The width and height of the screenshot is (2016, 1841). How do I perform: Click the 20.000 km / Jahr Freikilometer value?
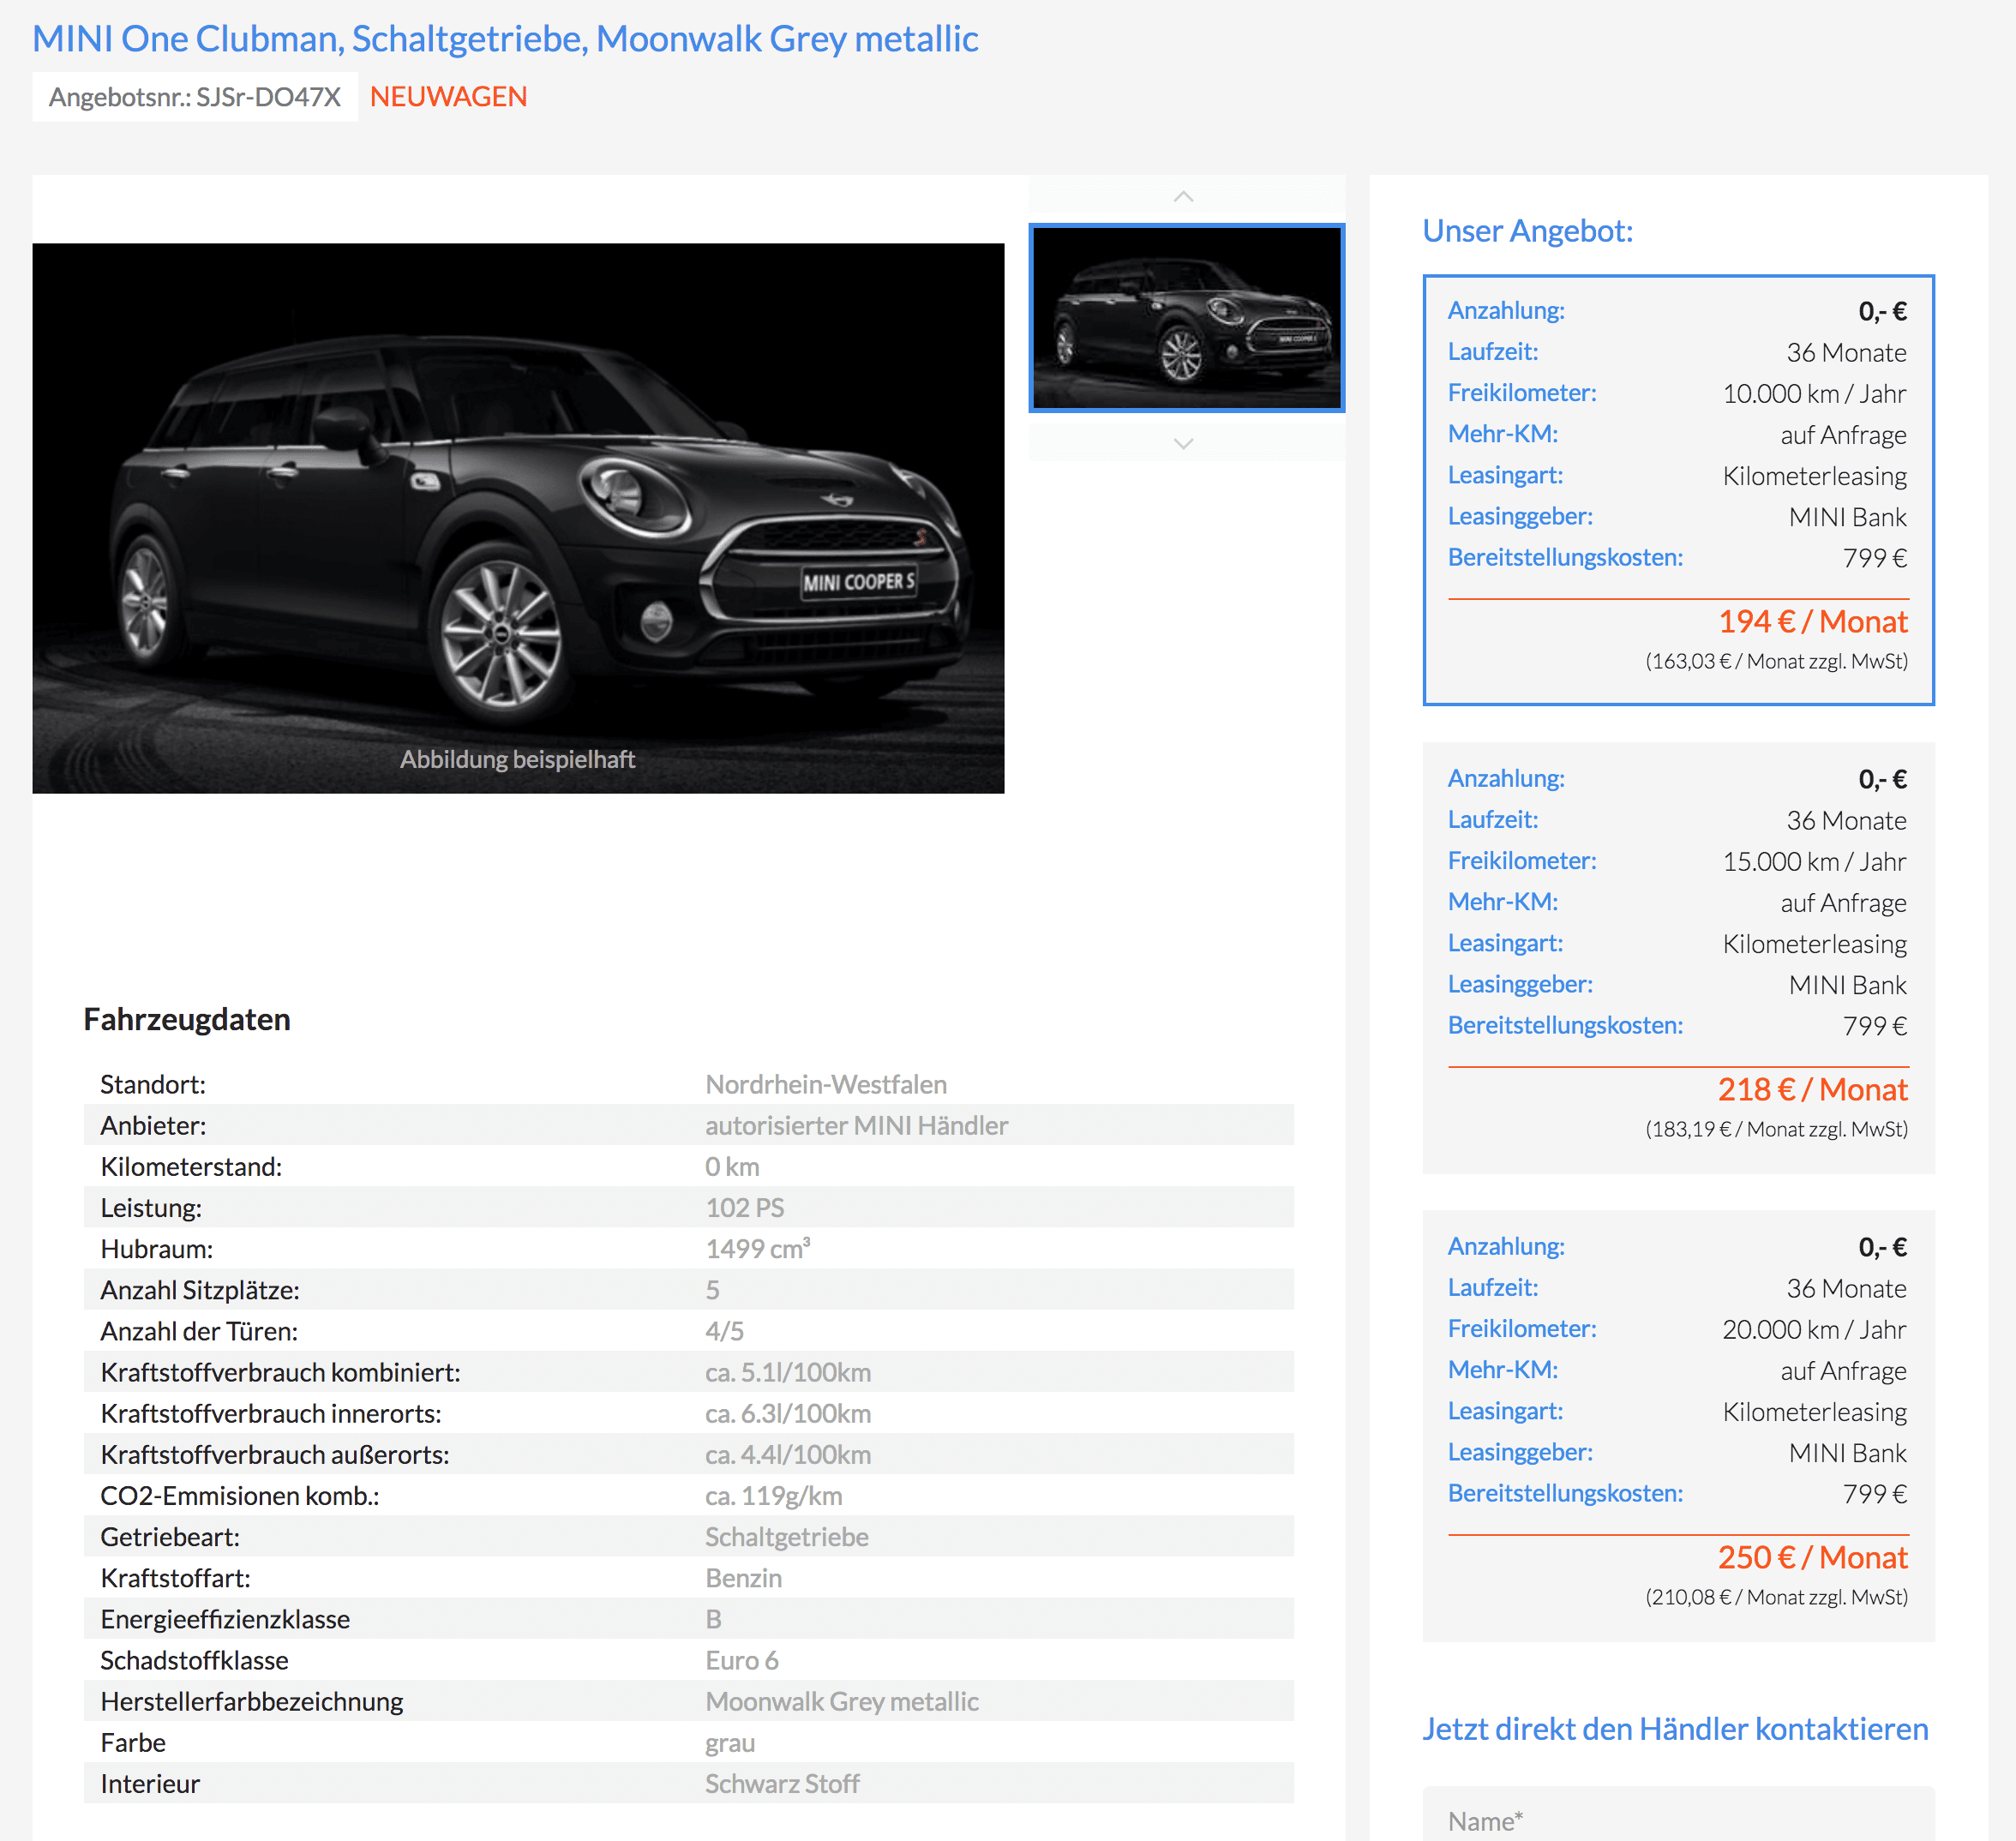(1814, 1329)
